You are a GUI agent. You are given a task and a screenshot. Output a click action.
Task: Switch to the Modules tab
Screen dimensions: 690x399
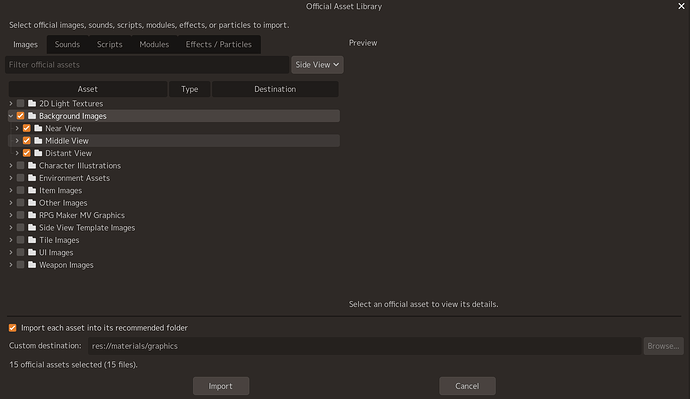pos(154,44)
